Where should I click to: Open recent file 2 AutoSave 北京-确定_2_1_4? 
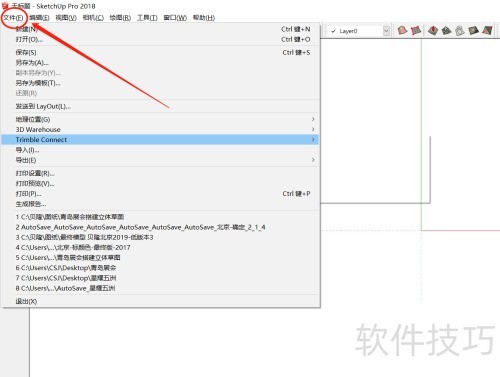tap(161, 227)
